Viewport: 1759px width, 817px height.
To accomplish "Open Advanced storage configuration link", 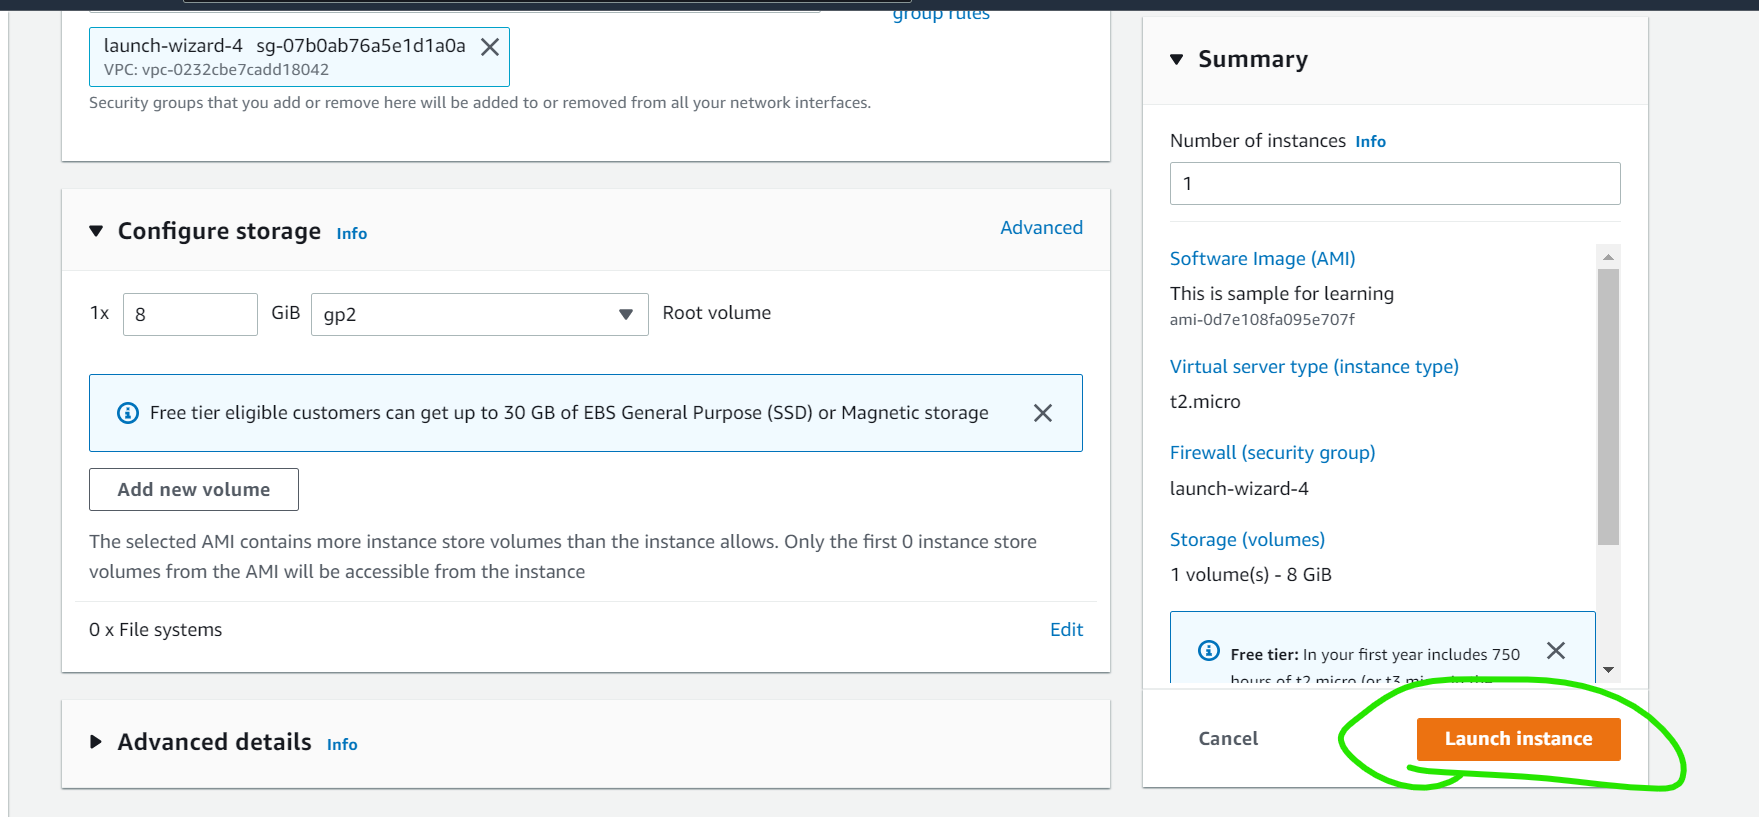I will click(1041, 228).
